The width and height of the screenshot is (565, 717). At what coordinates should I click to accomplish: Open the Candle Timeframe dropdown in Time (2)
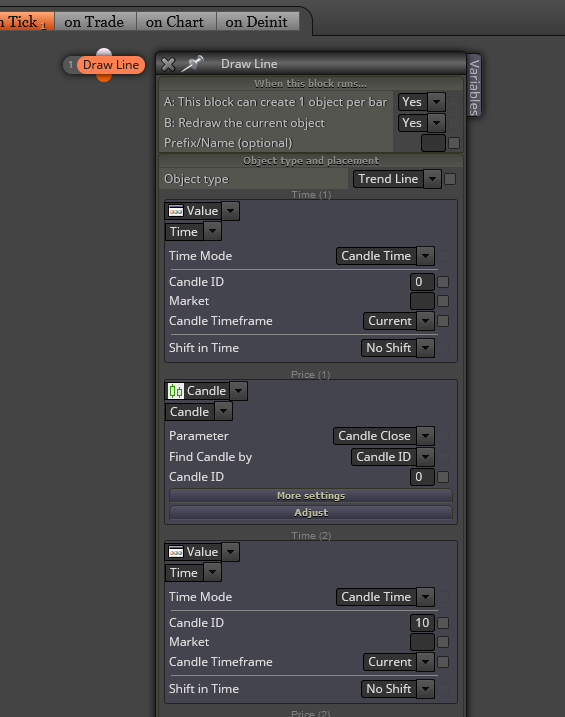click(399, 662)
